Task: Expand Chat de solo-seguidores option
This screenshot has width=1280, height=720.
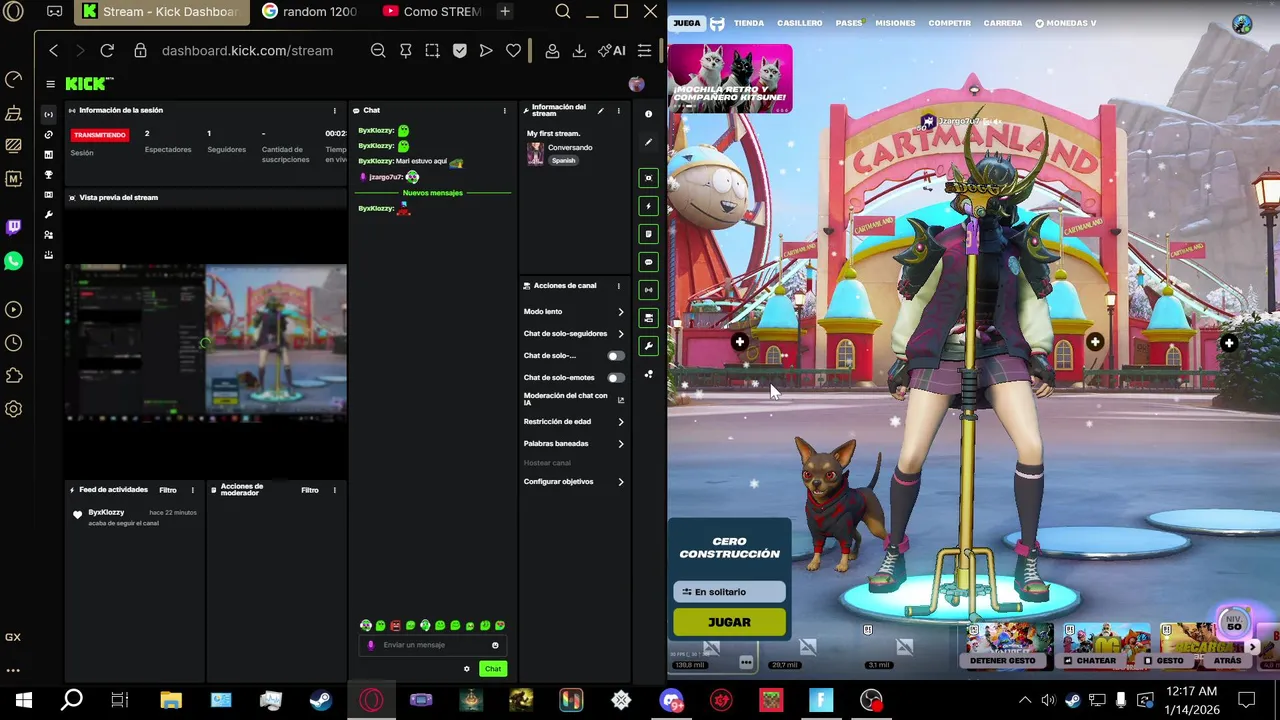Action: coord(574,334)
